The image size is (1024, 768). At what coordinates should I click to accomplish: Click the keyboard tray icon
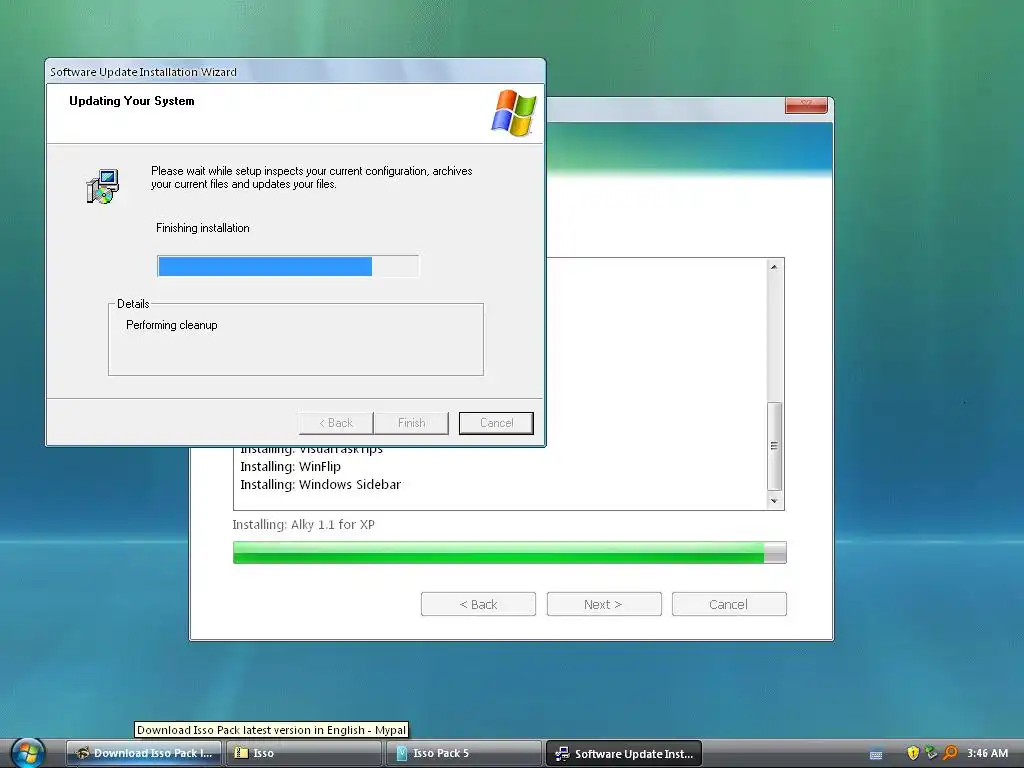[x=876, y=755]
